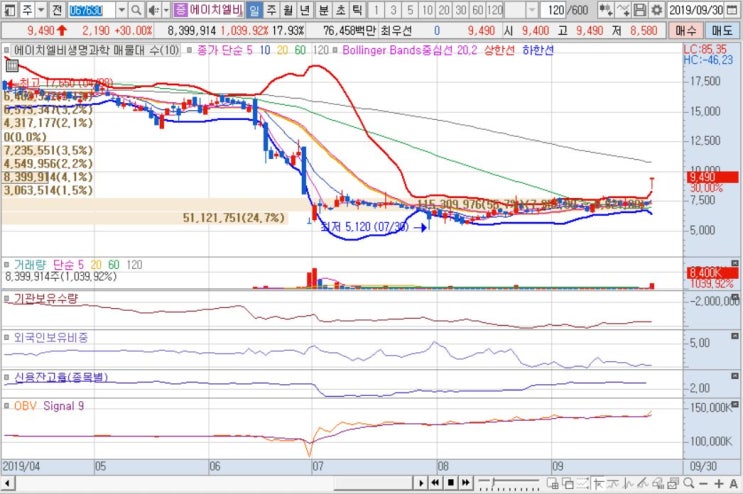Viewport: 743px width, 494px height.
Task: Select the 월 monthly period tab
Action: tap(288, 9)
